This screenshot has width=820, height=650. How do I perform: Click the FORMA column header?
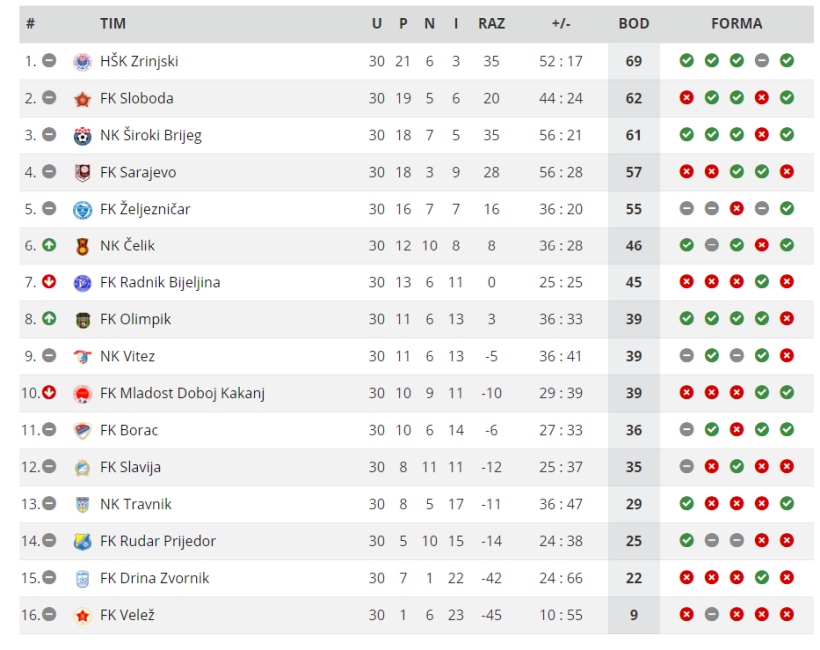coord(736,24)
